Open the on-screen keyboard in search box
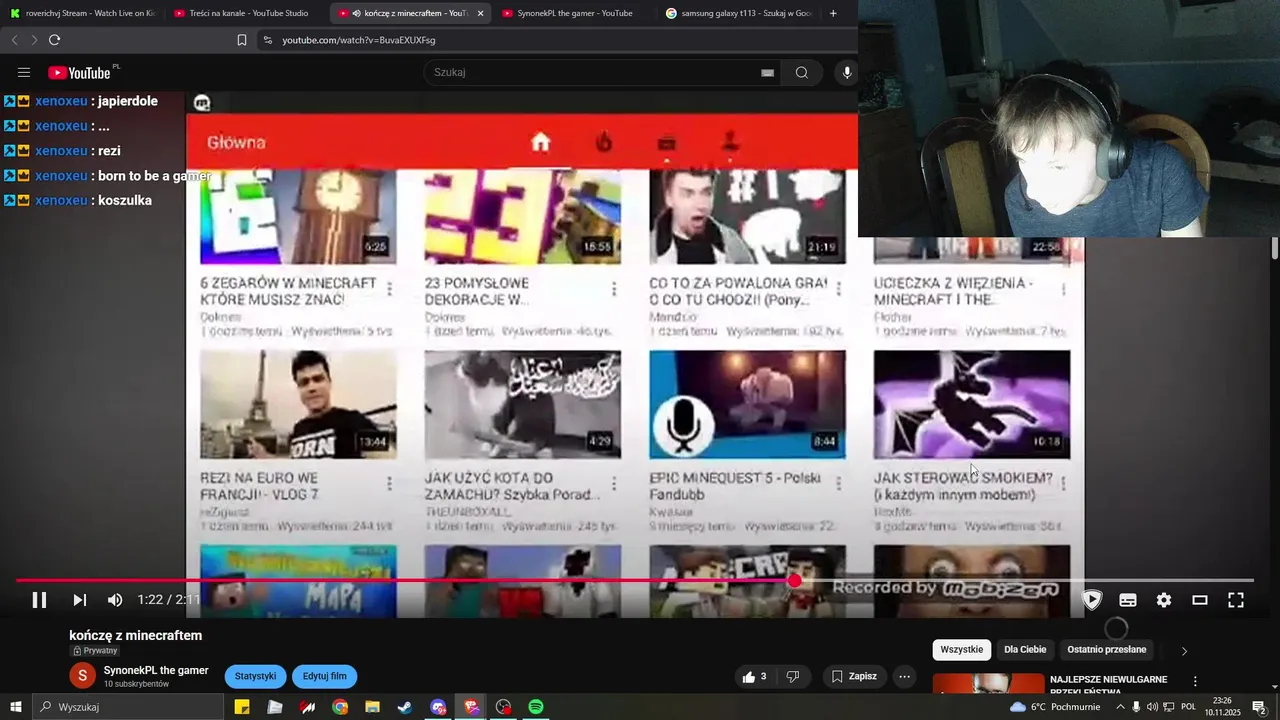This screenshot has height=720, width=1280. (x=767, y=72)
